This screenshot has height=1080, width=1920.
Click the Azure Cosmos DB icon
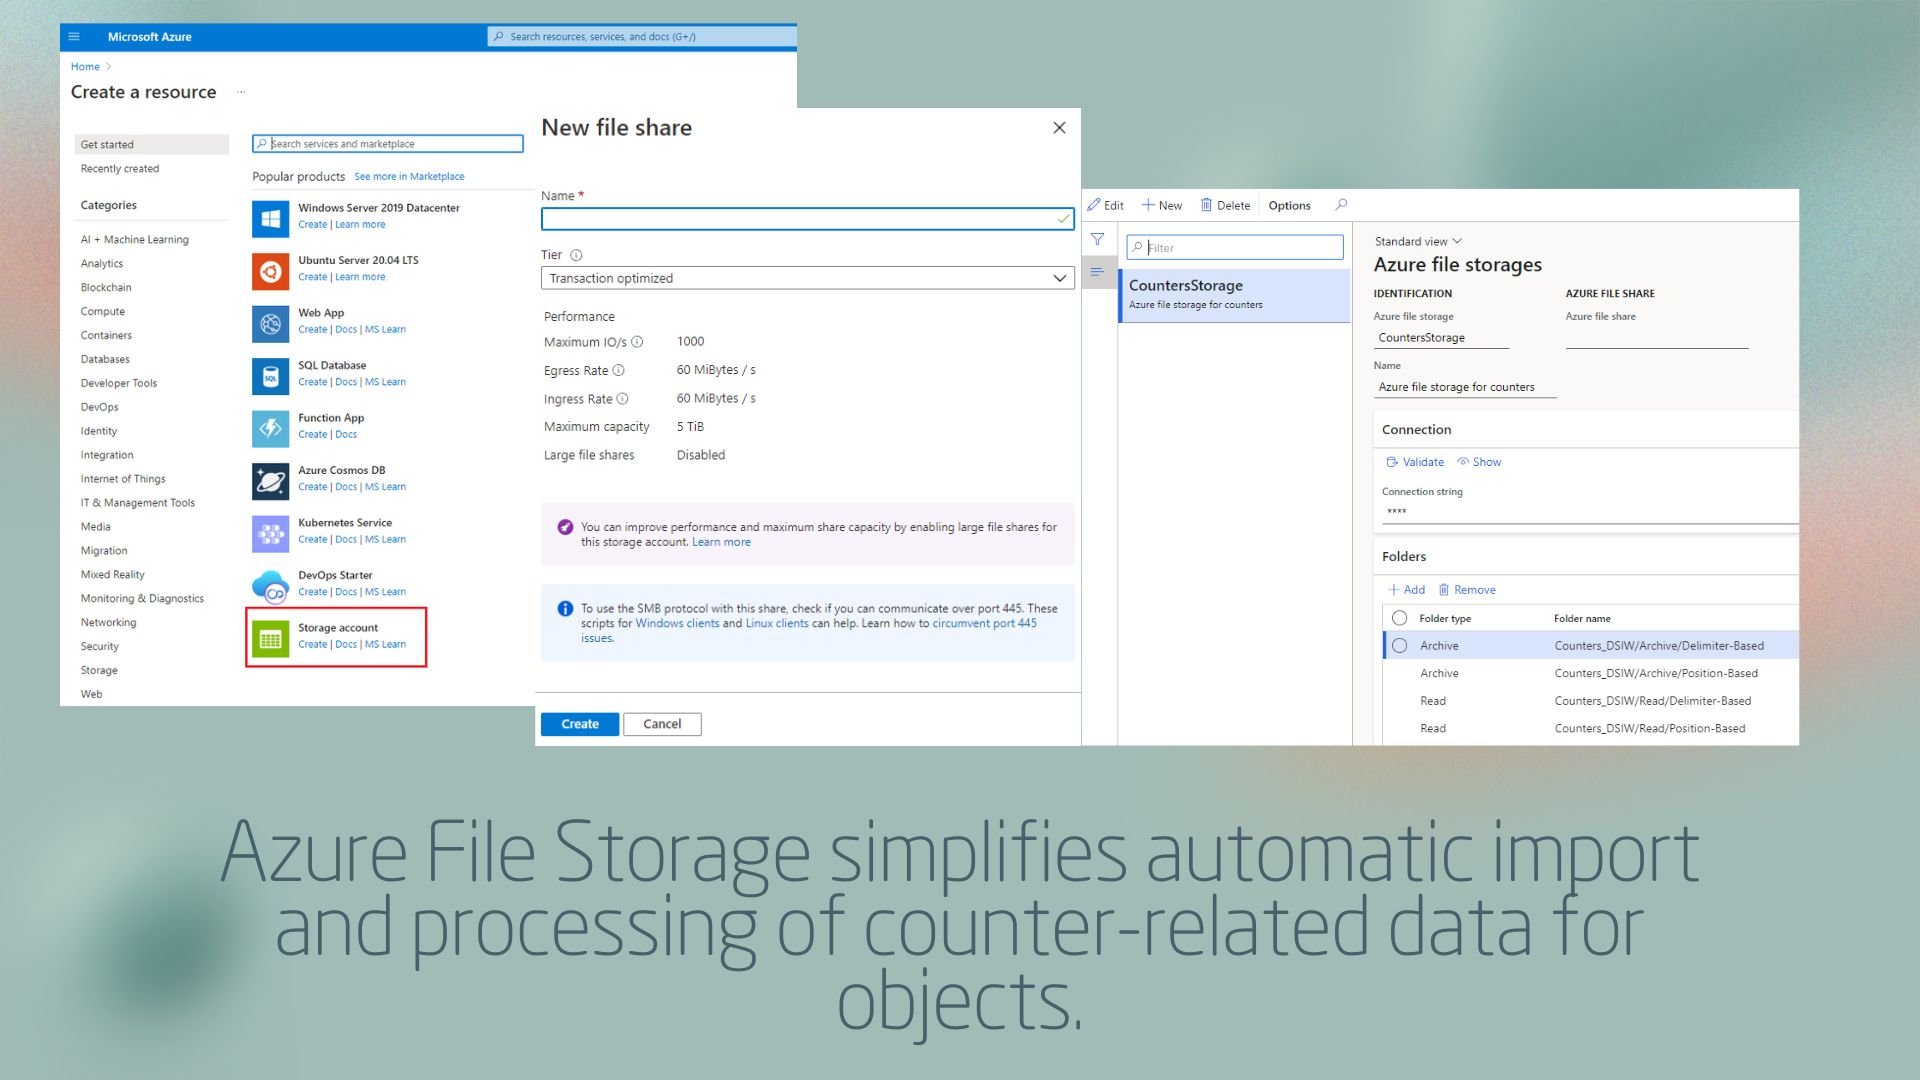tap(268, 476)
